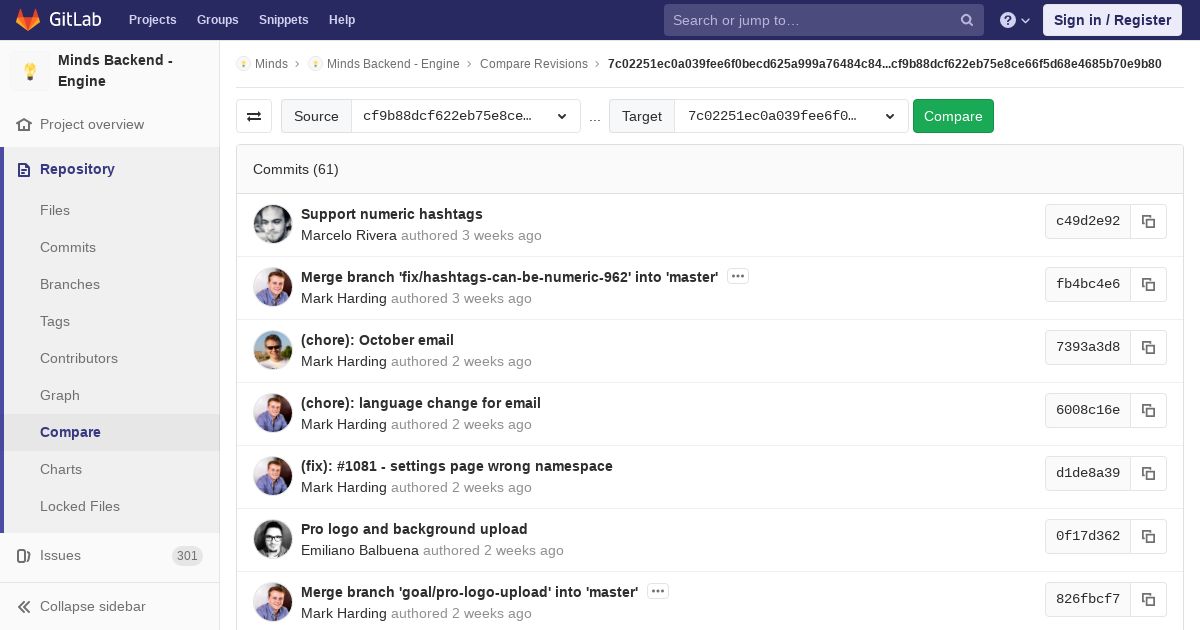The image size is (1200, 630).
Task: Open the 'Support numeric hashtags' commit
Action: [391, 214]
